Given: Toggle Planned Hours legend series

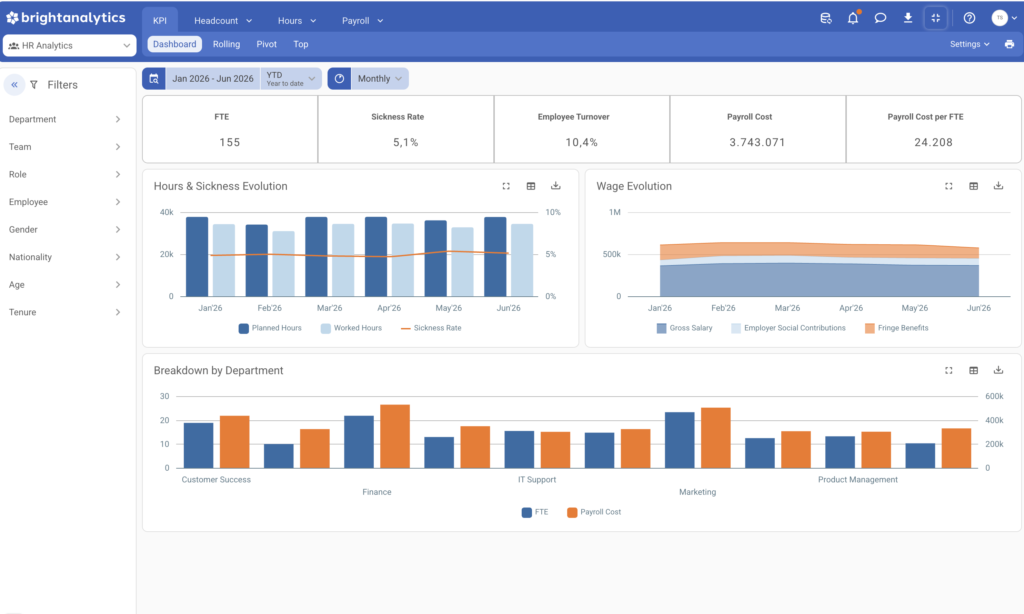Looking at the screenshot, I should 270,329.
